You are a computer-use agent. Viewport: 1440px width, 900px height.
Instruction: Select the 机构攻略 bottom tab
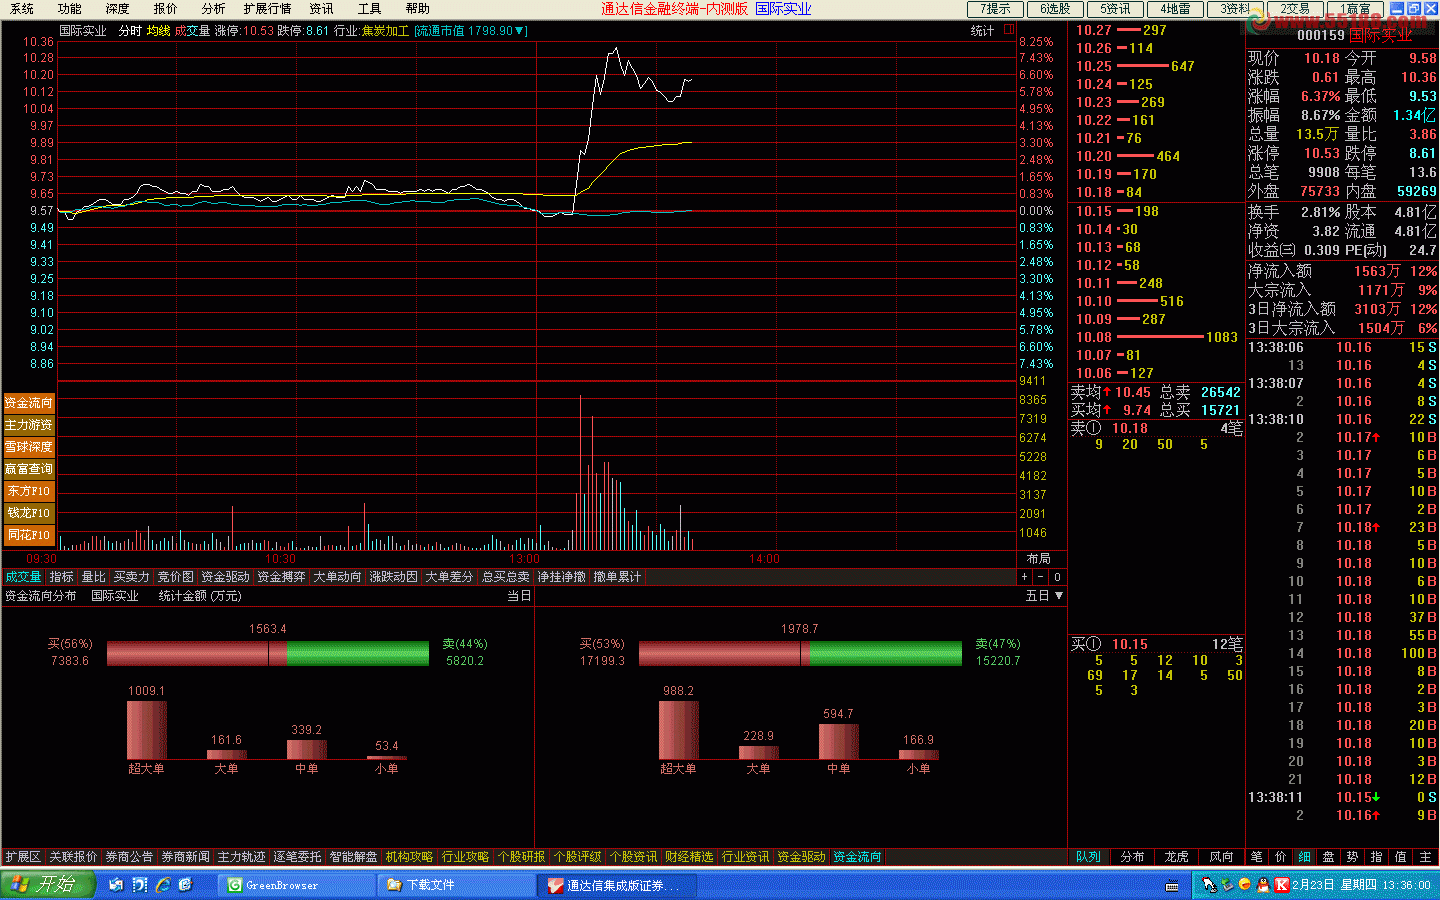(409, 857)
